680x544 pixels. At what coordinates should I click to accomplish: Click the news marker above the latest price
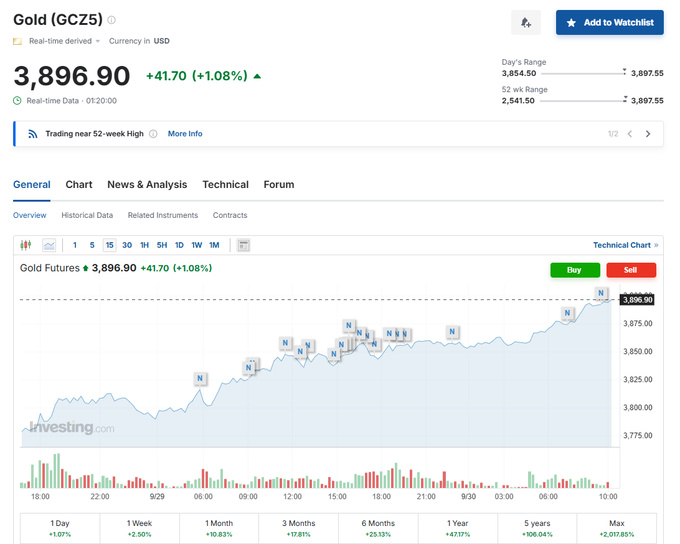[x=601, y=293]
